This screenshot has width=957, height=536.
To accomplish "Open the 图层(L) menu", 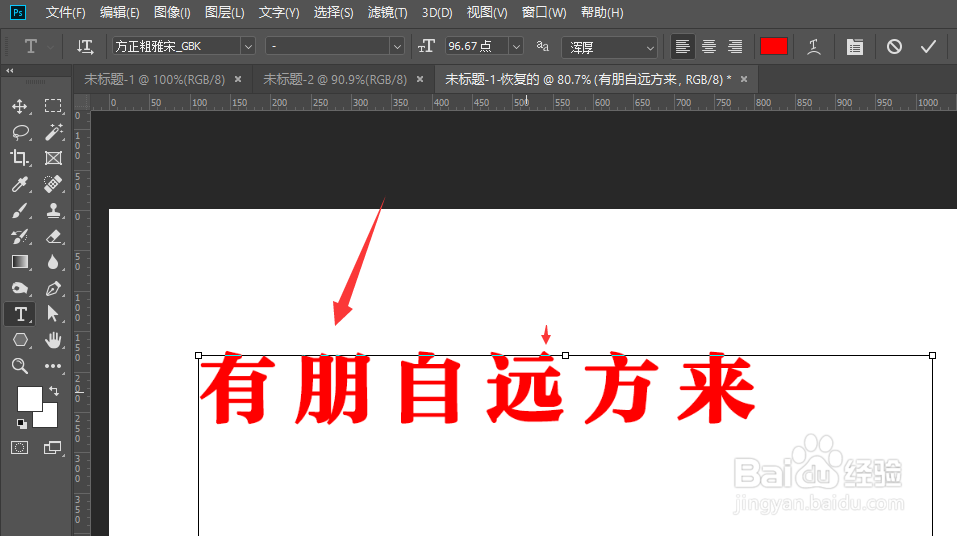I will (225, 12).
